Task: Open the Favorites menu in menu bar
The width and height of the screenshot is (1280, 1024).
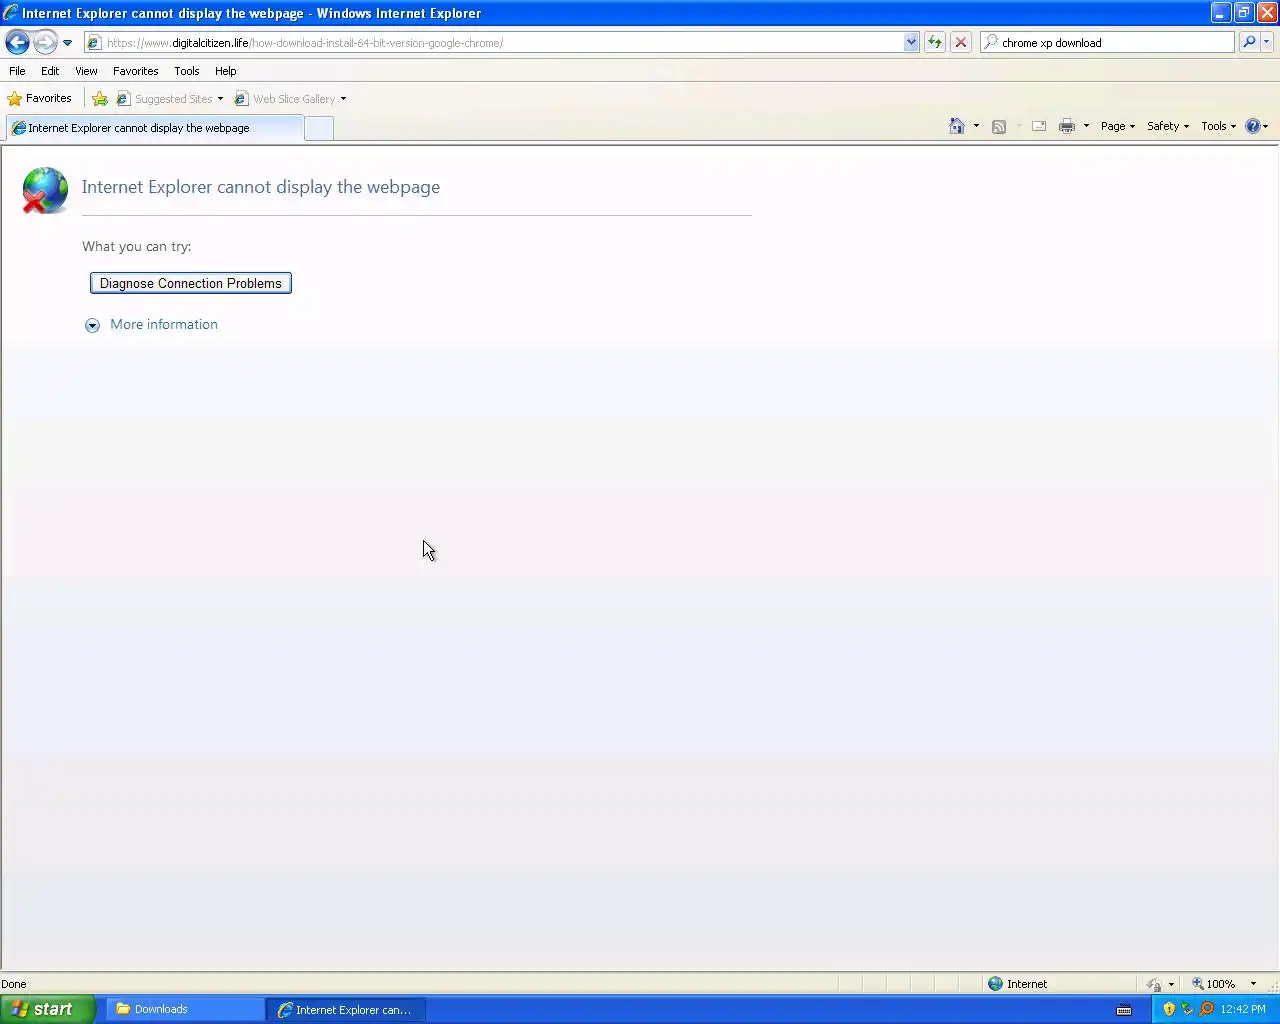Action: (x=135, y=71)
